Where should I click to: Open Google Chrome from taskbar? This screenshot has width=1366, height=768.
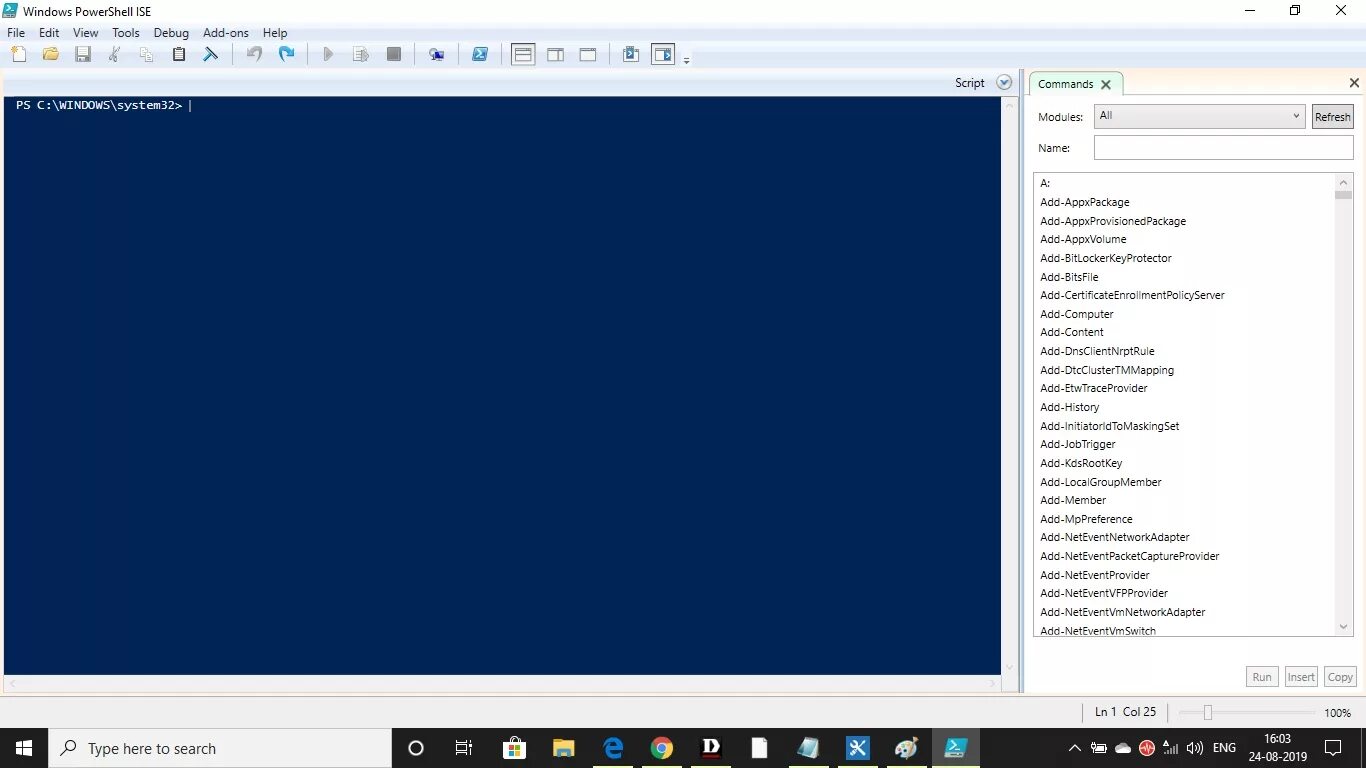coord(661,748)
